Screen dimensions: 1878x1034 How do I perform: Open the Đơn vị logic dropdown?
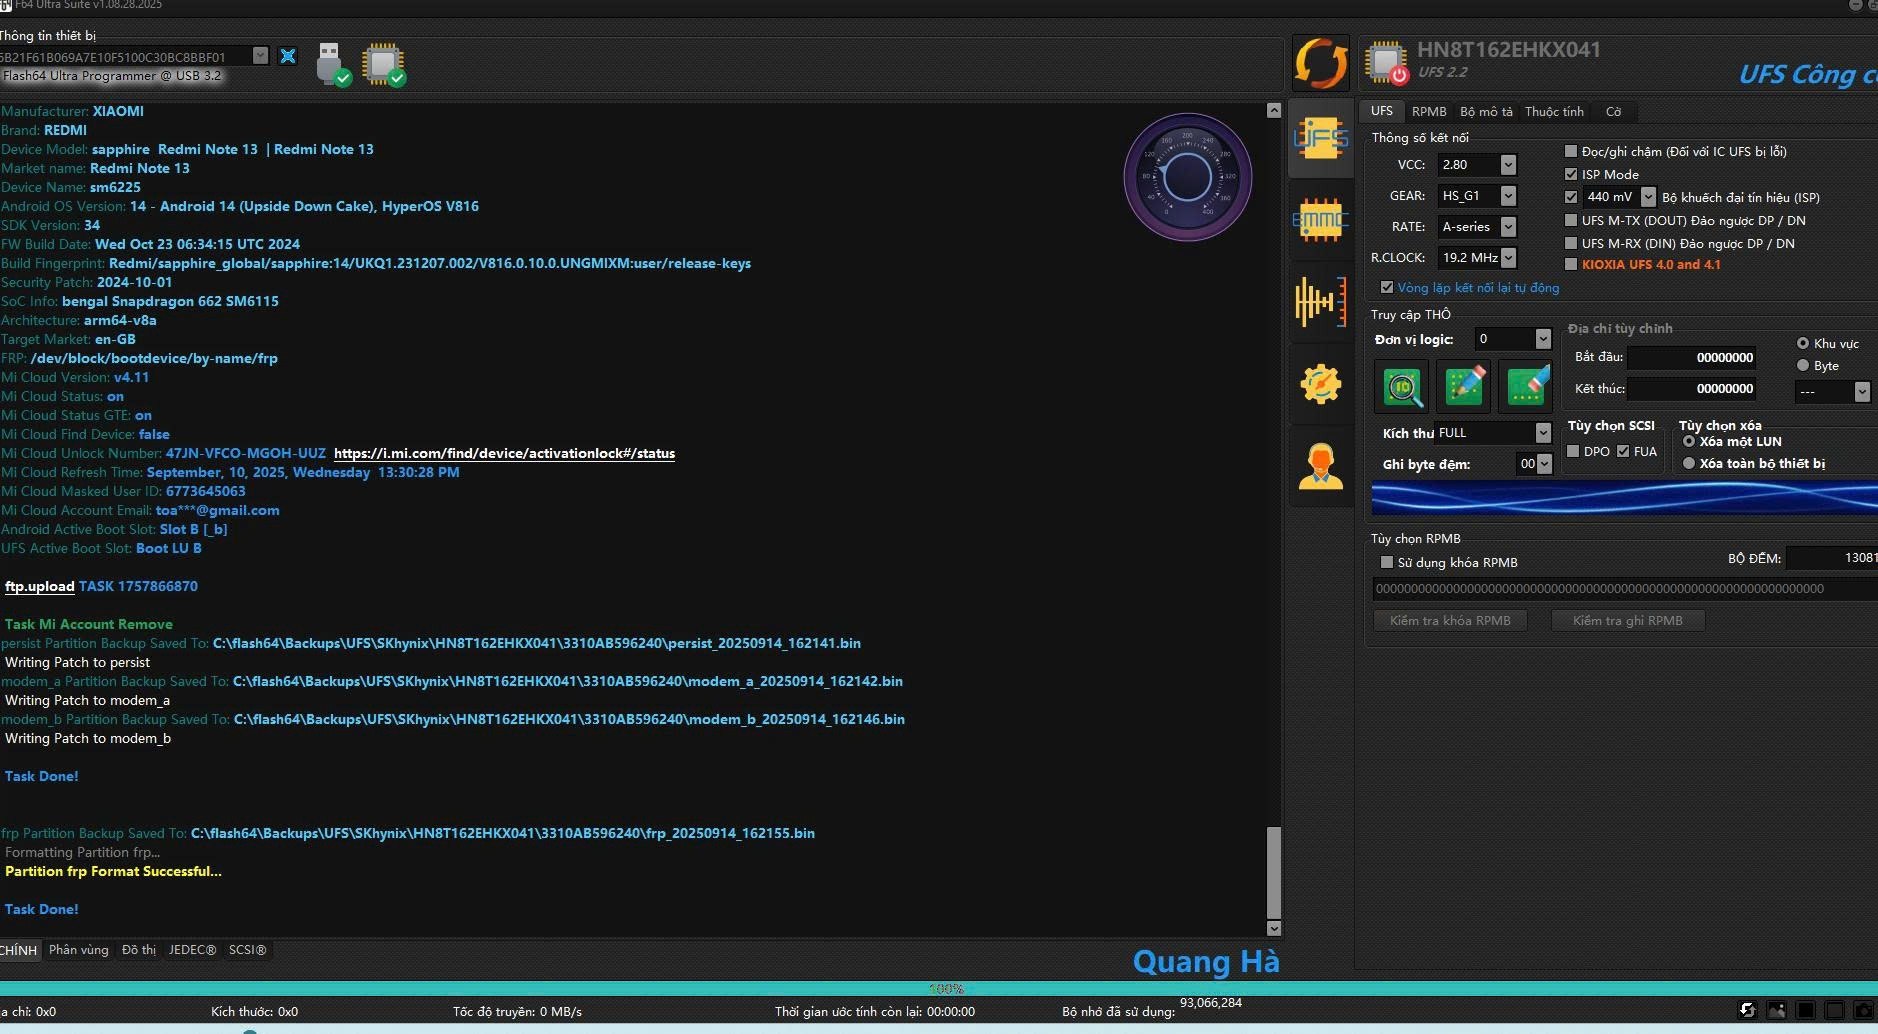1543,340
